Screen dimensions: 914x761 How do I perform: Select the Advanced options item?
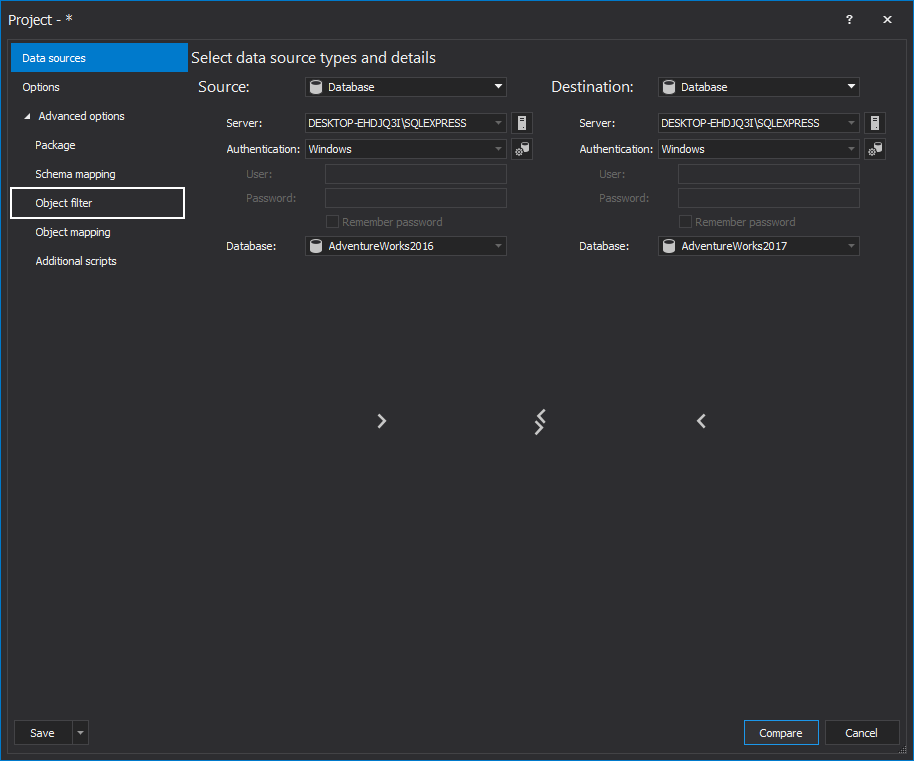(x=82, y=116)
